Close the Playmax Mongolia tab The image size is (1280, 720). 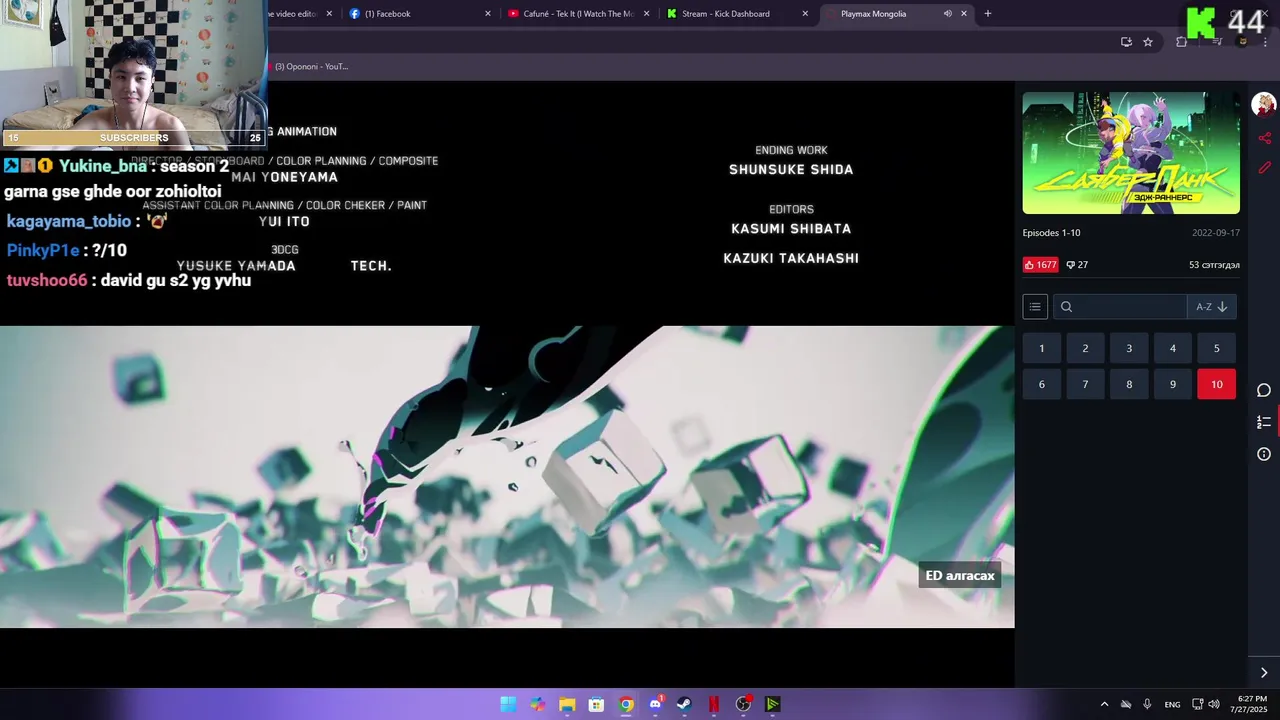964,14
